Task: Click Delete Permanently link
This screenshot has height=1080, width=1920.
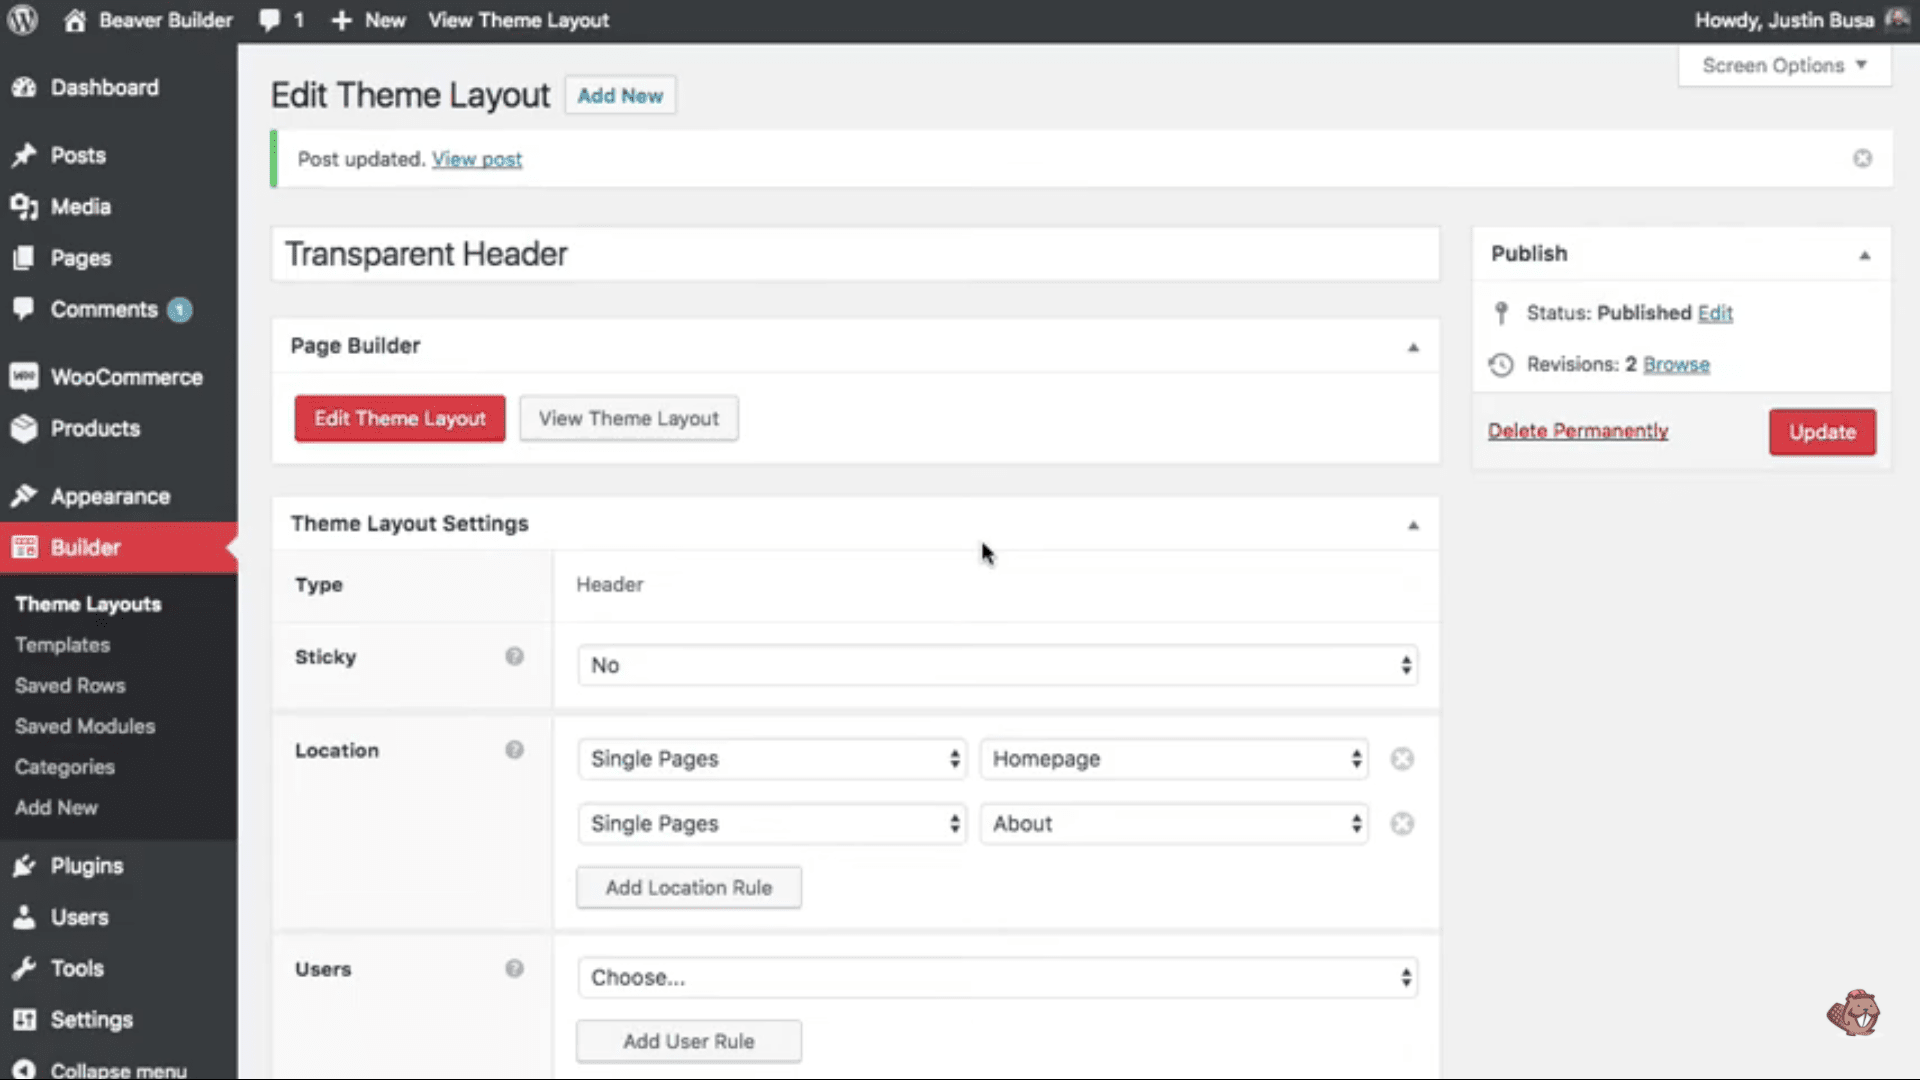Action: [x=1578, y=431]
